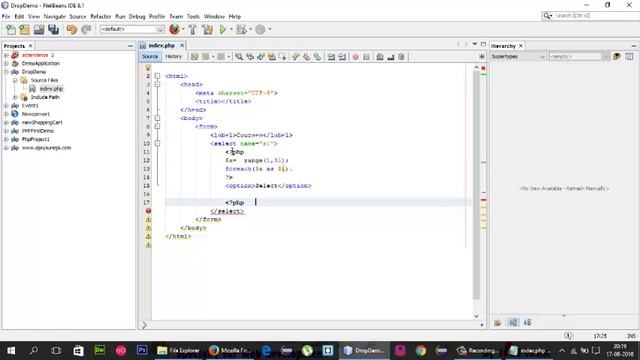Select the PhpProject1 project
This screenshot has width=640, height=360.
pos(36,139)
